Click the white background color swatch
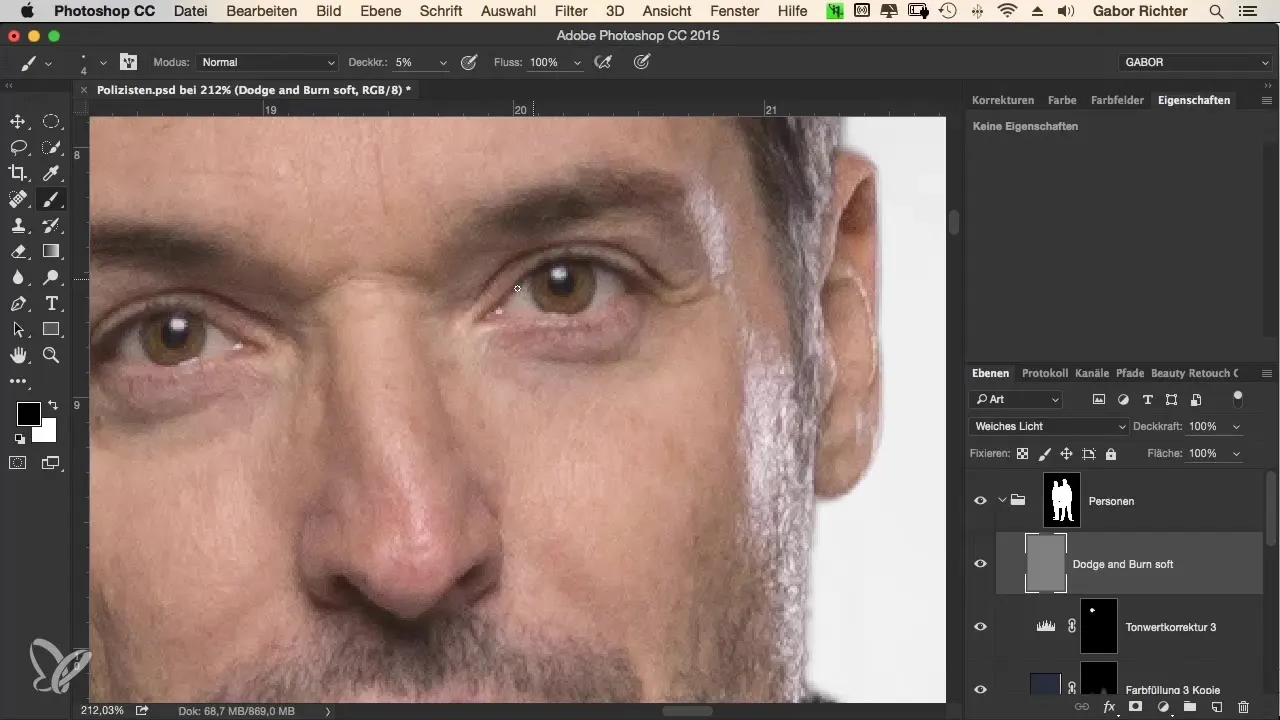The width and height of the screenshot is (1280, 720). point(46,431)
